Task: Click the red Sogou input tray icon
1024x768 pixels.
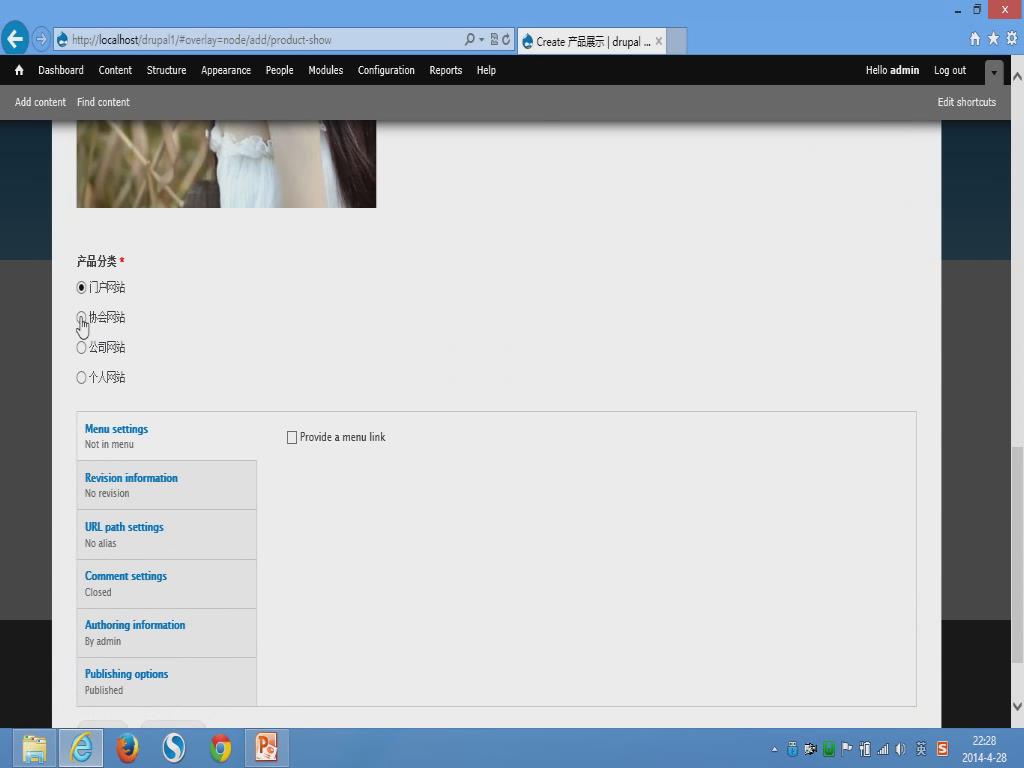Action: [x=942, y=749]
